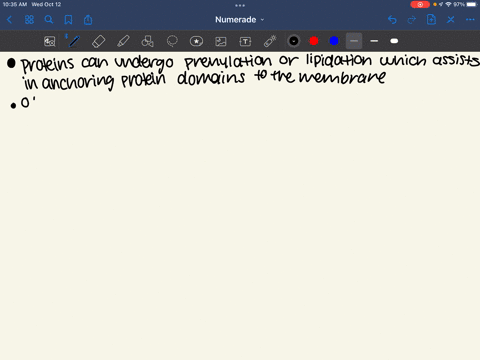Close the editing toolbar with X

tap(451, 20)
